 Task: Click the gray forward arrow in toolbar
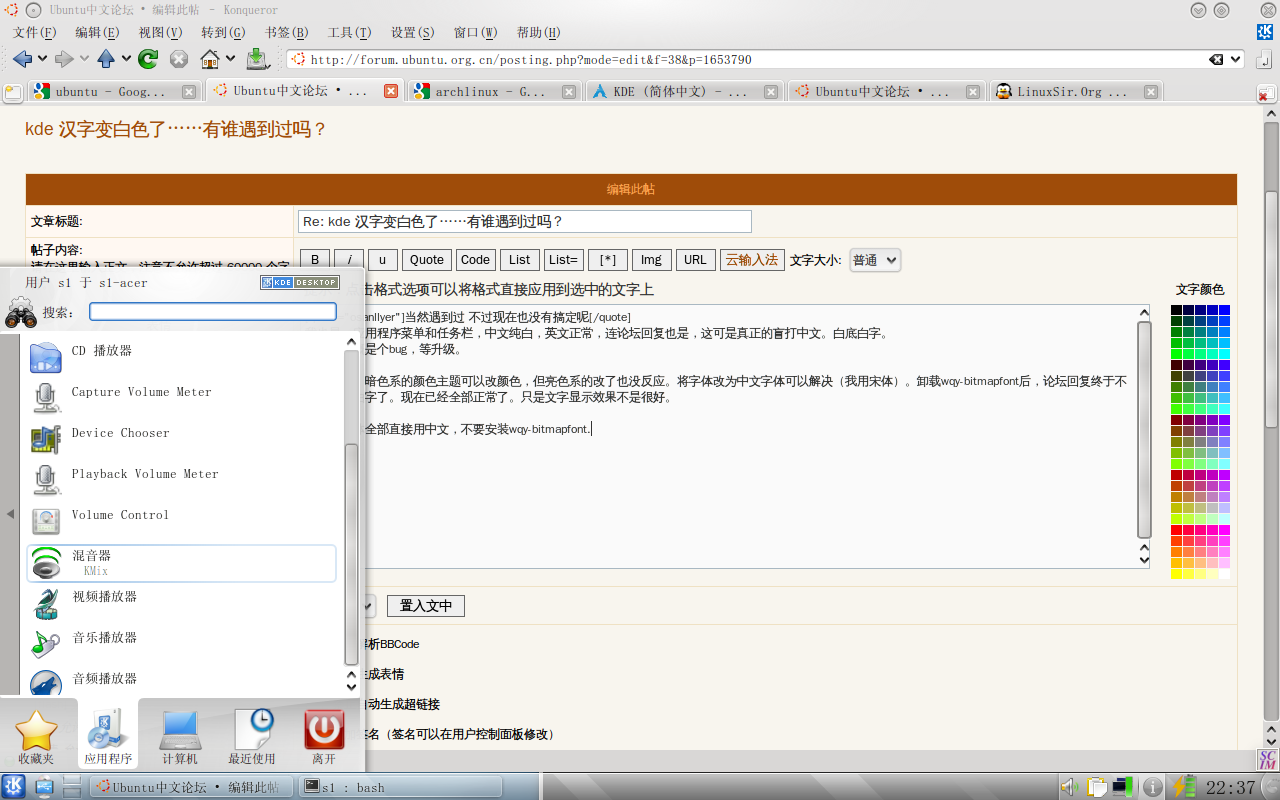[x=64, y=59]
